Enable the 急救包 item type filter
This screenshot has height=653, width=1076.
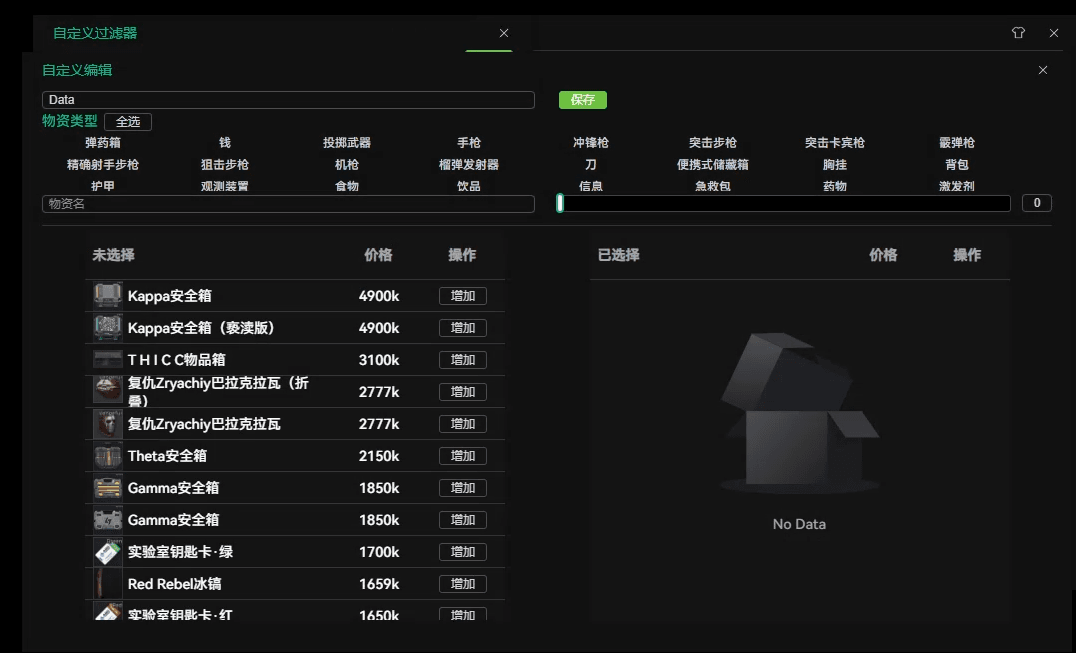point(713,186)
